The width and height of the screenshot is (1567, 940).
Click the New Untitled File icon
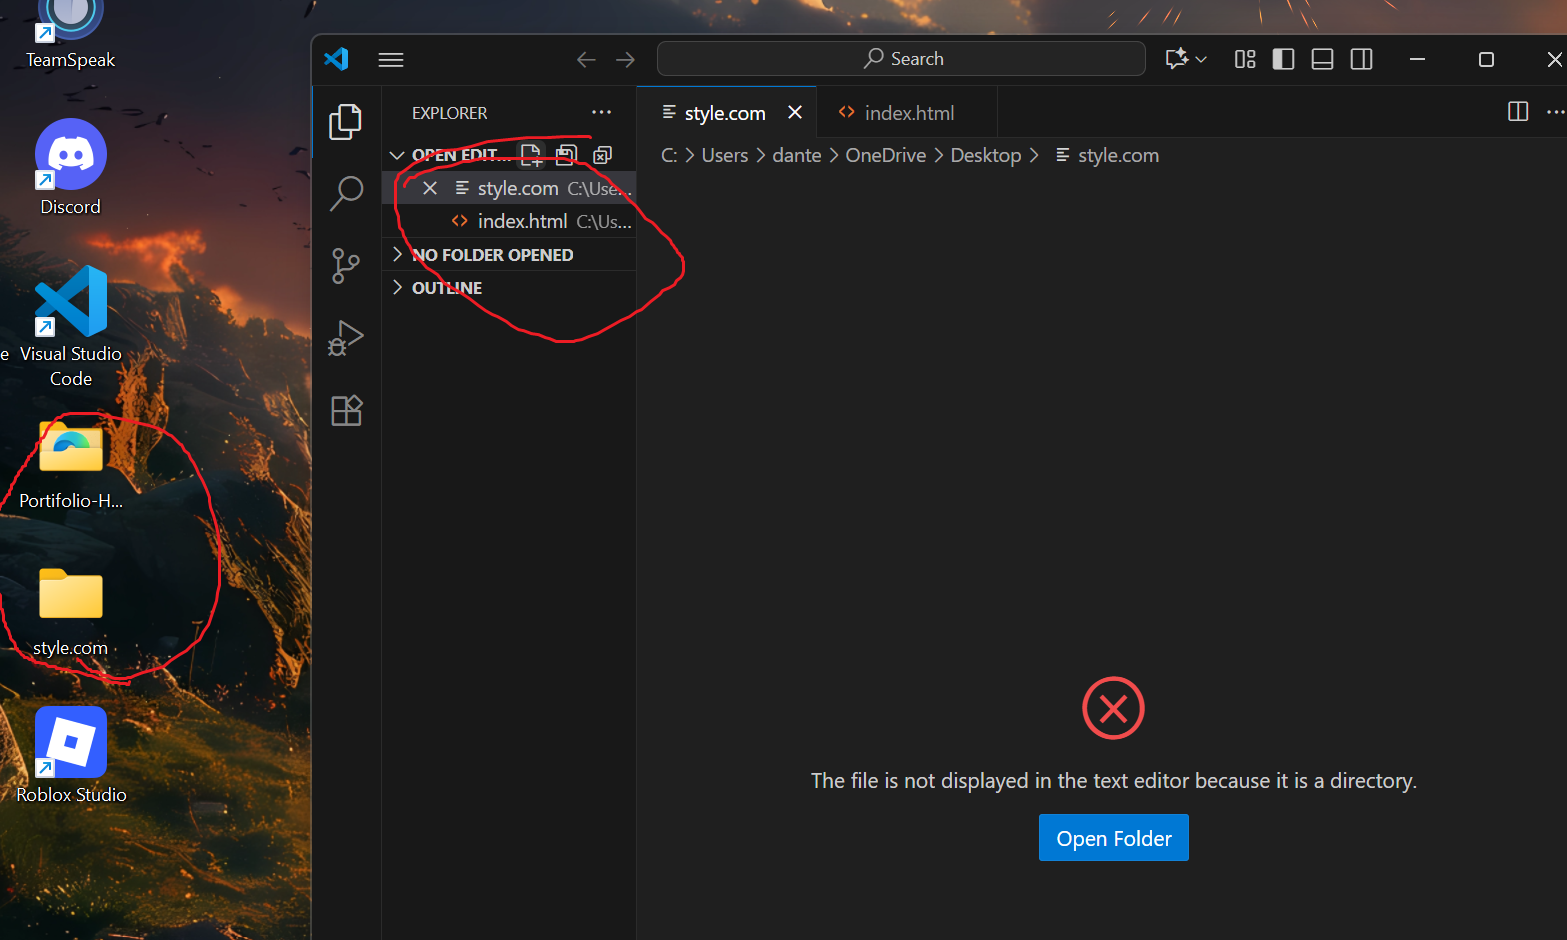pyautogui.click(x=531, y=155)
